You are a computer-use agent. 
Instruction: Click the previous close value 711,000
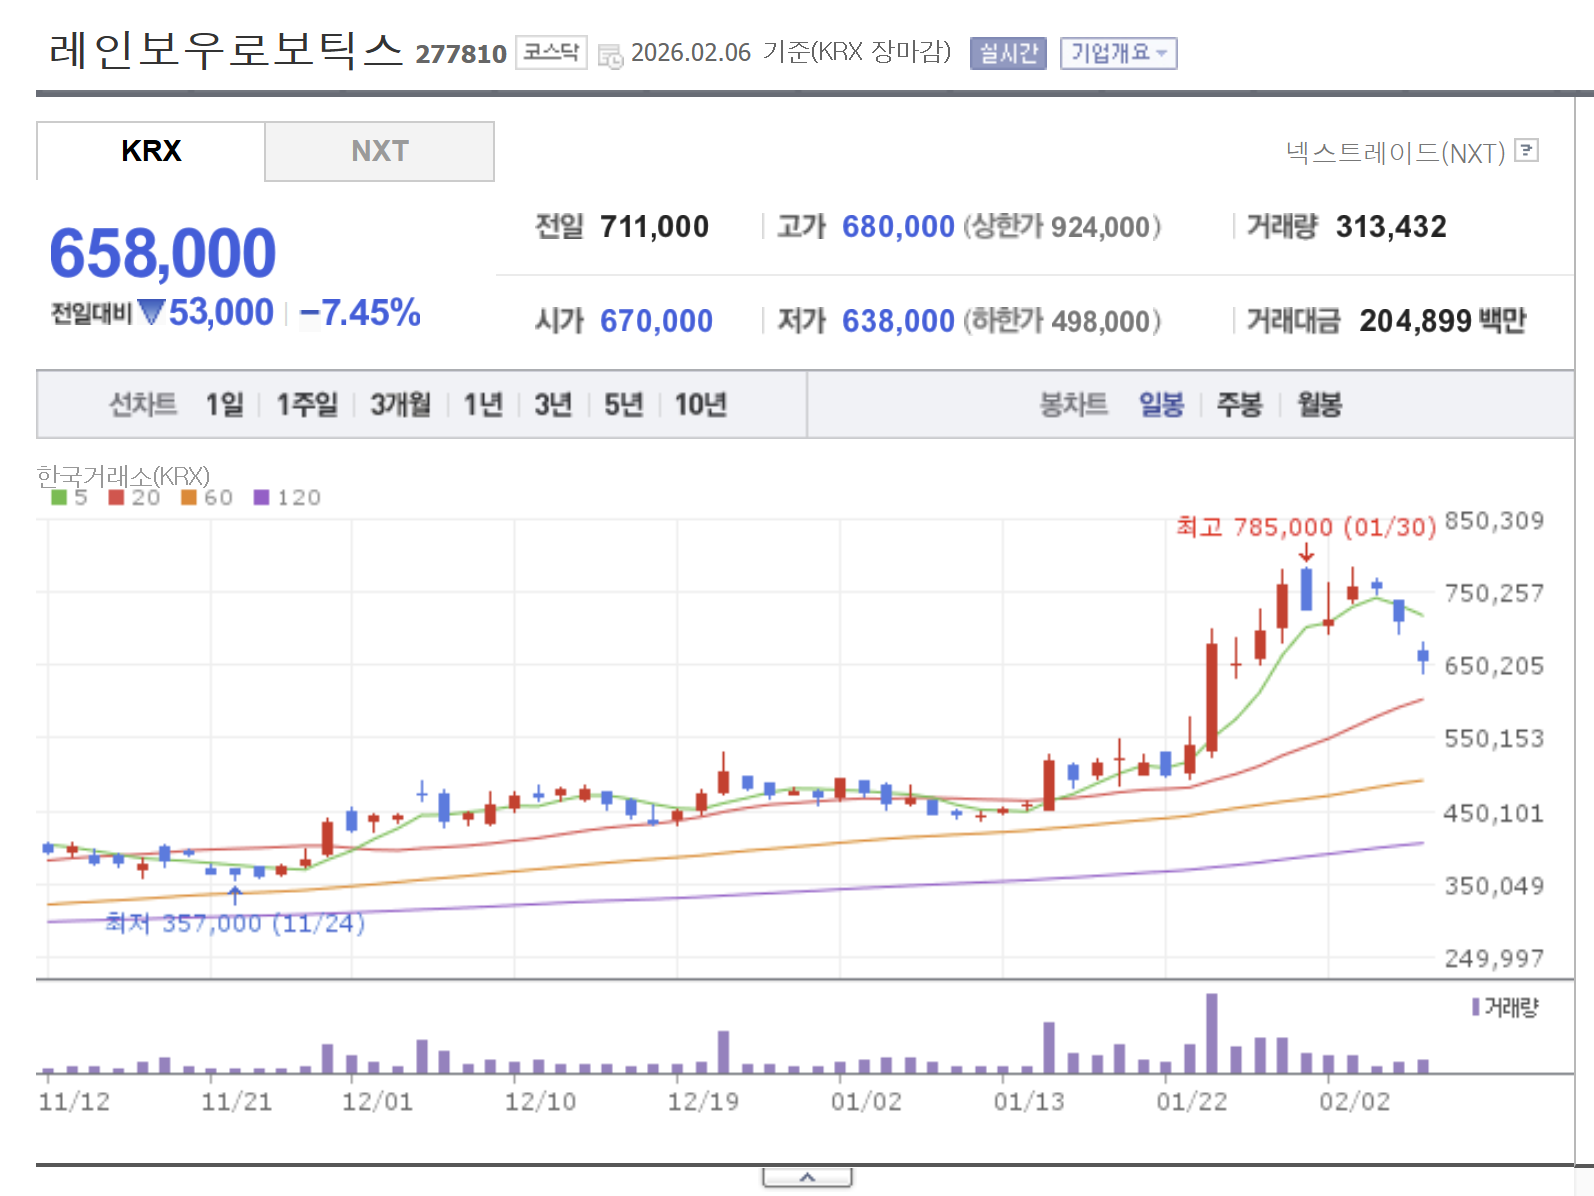[x=654, y=227]
